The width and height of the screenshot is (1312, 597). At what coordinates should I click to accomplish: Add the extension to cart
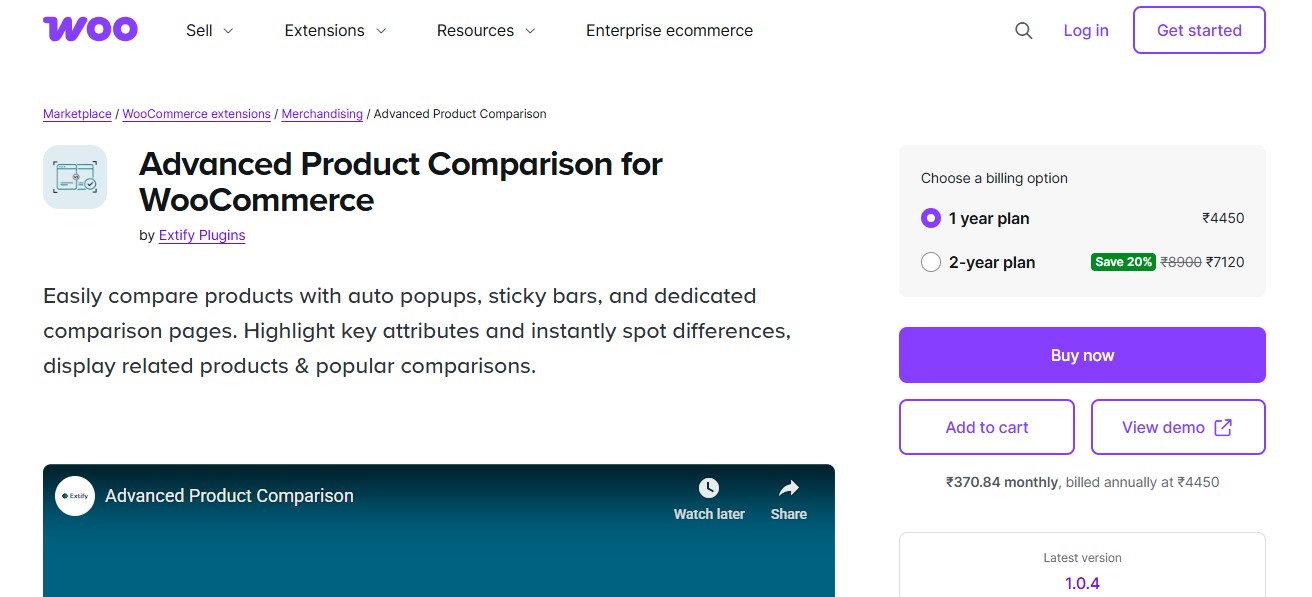coord(986,427)
